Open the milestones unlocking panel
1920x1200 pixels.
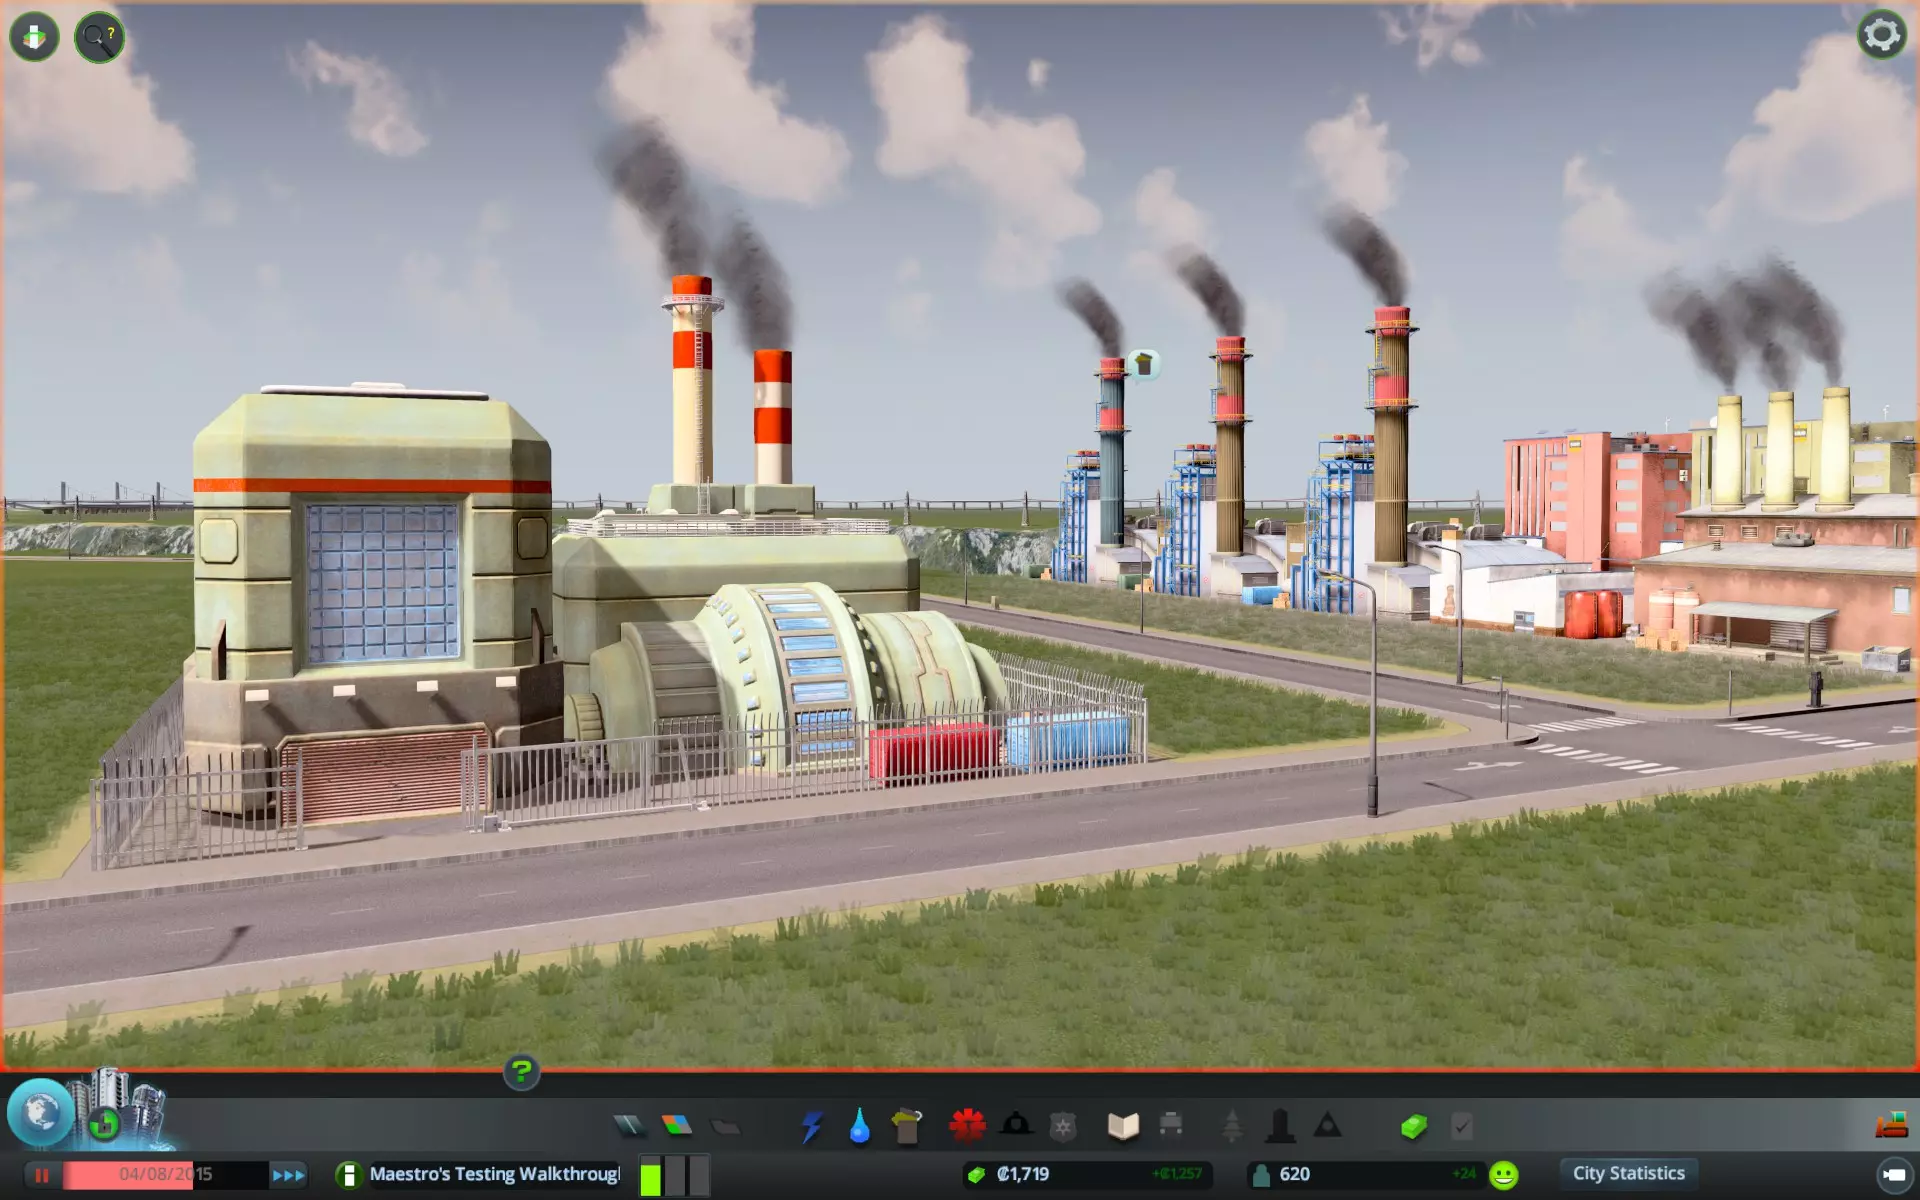tap(104, 1125)
